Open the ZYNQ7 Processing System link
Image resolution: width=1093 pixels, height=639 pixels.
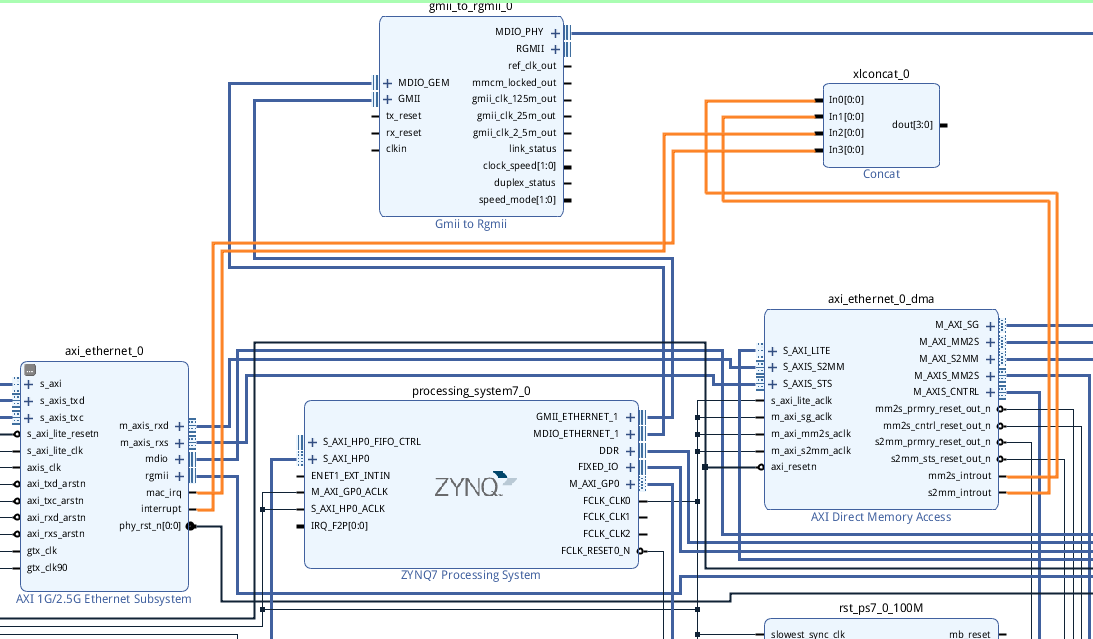471,576
